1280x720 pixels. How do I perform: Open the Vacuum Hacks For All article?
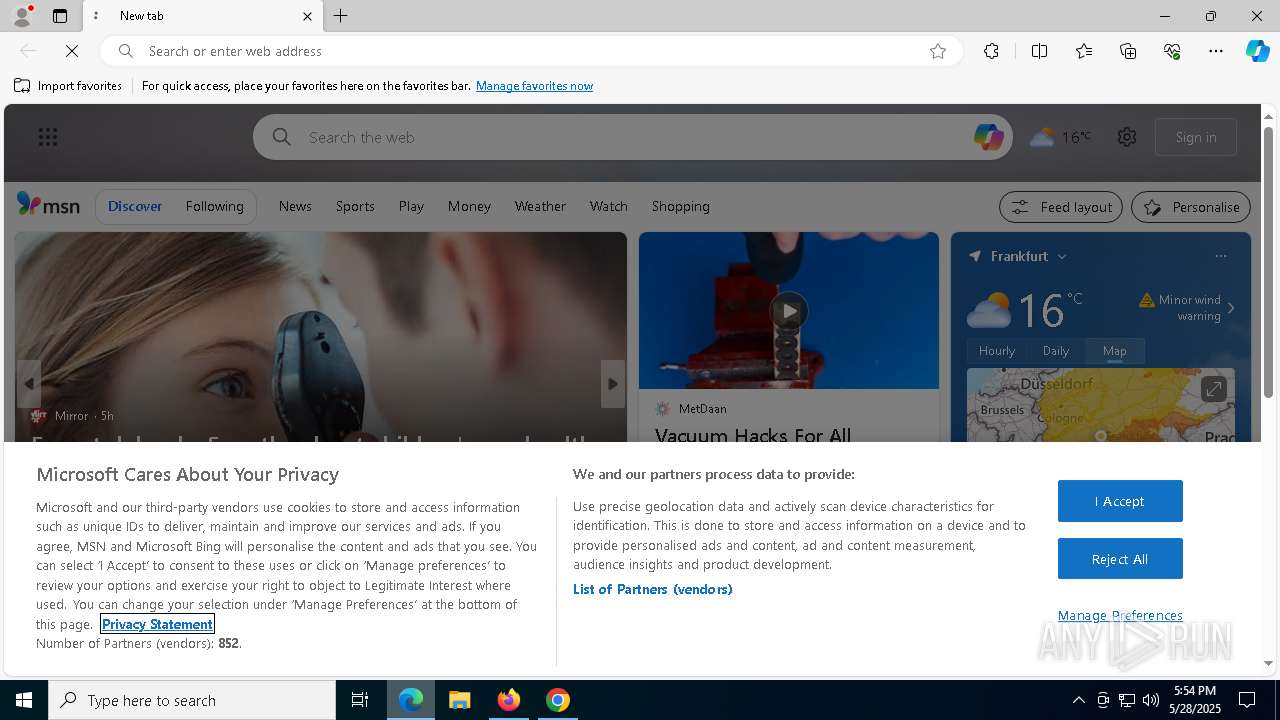pyautogui.click(x=753, y=435)
